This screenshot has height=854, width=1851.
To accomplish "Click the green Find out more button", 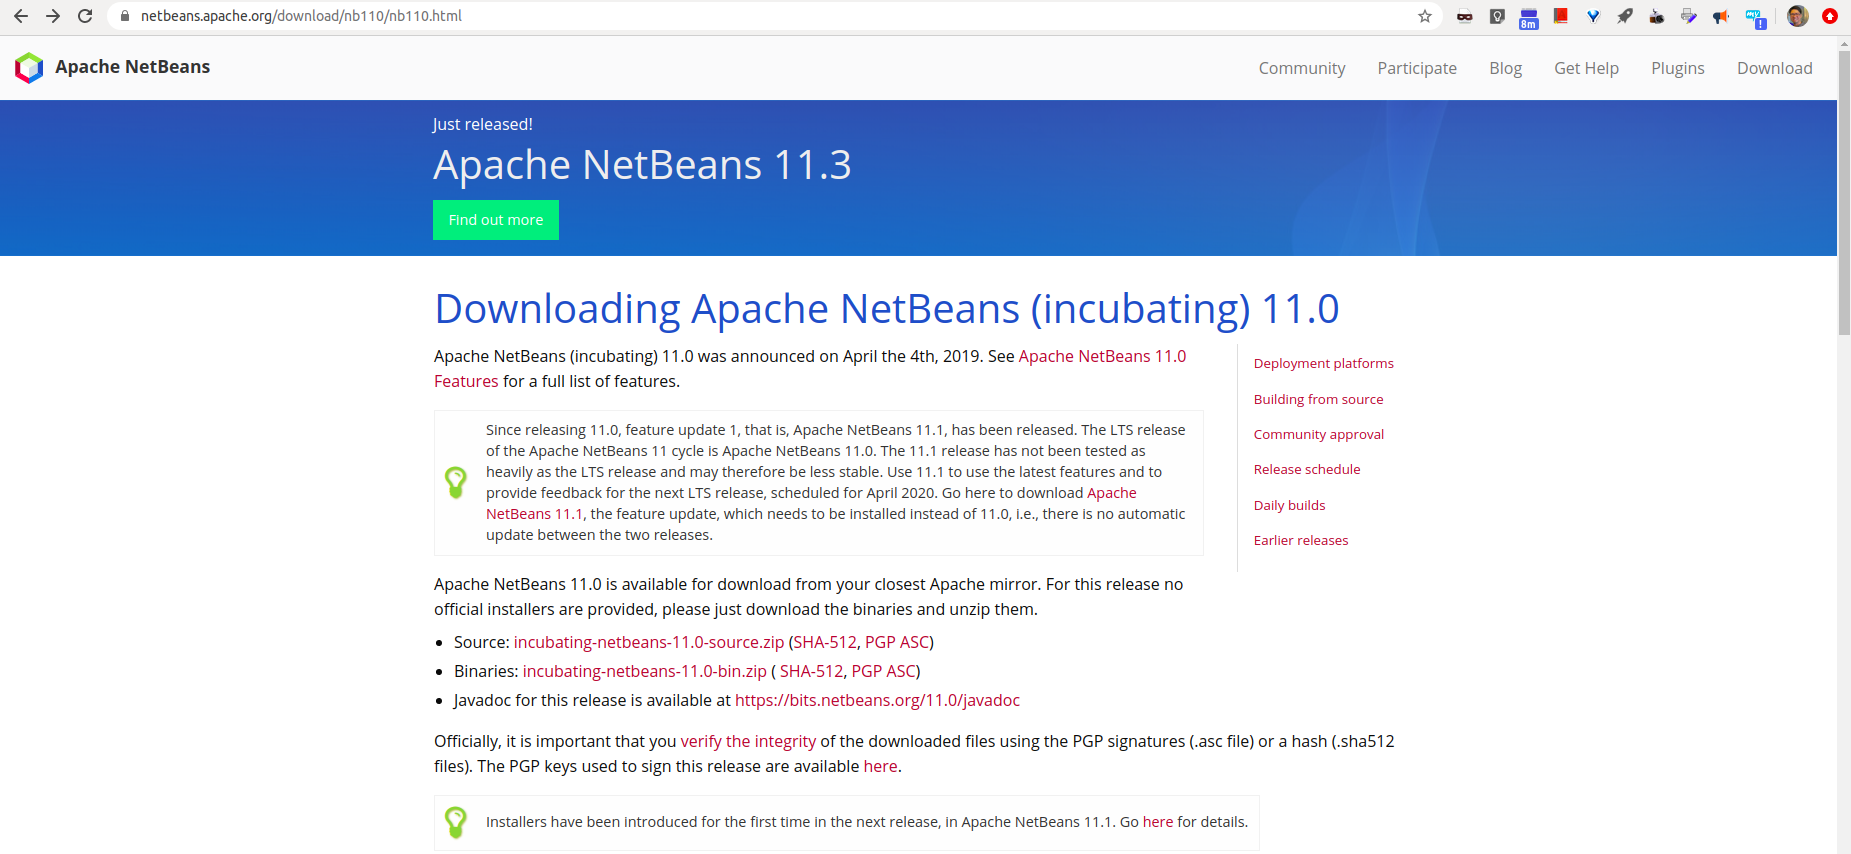I will point(496,220).
